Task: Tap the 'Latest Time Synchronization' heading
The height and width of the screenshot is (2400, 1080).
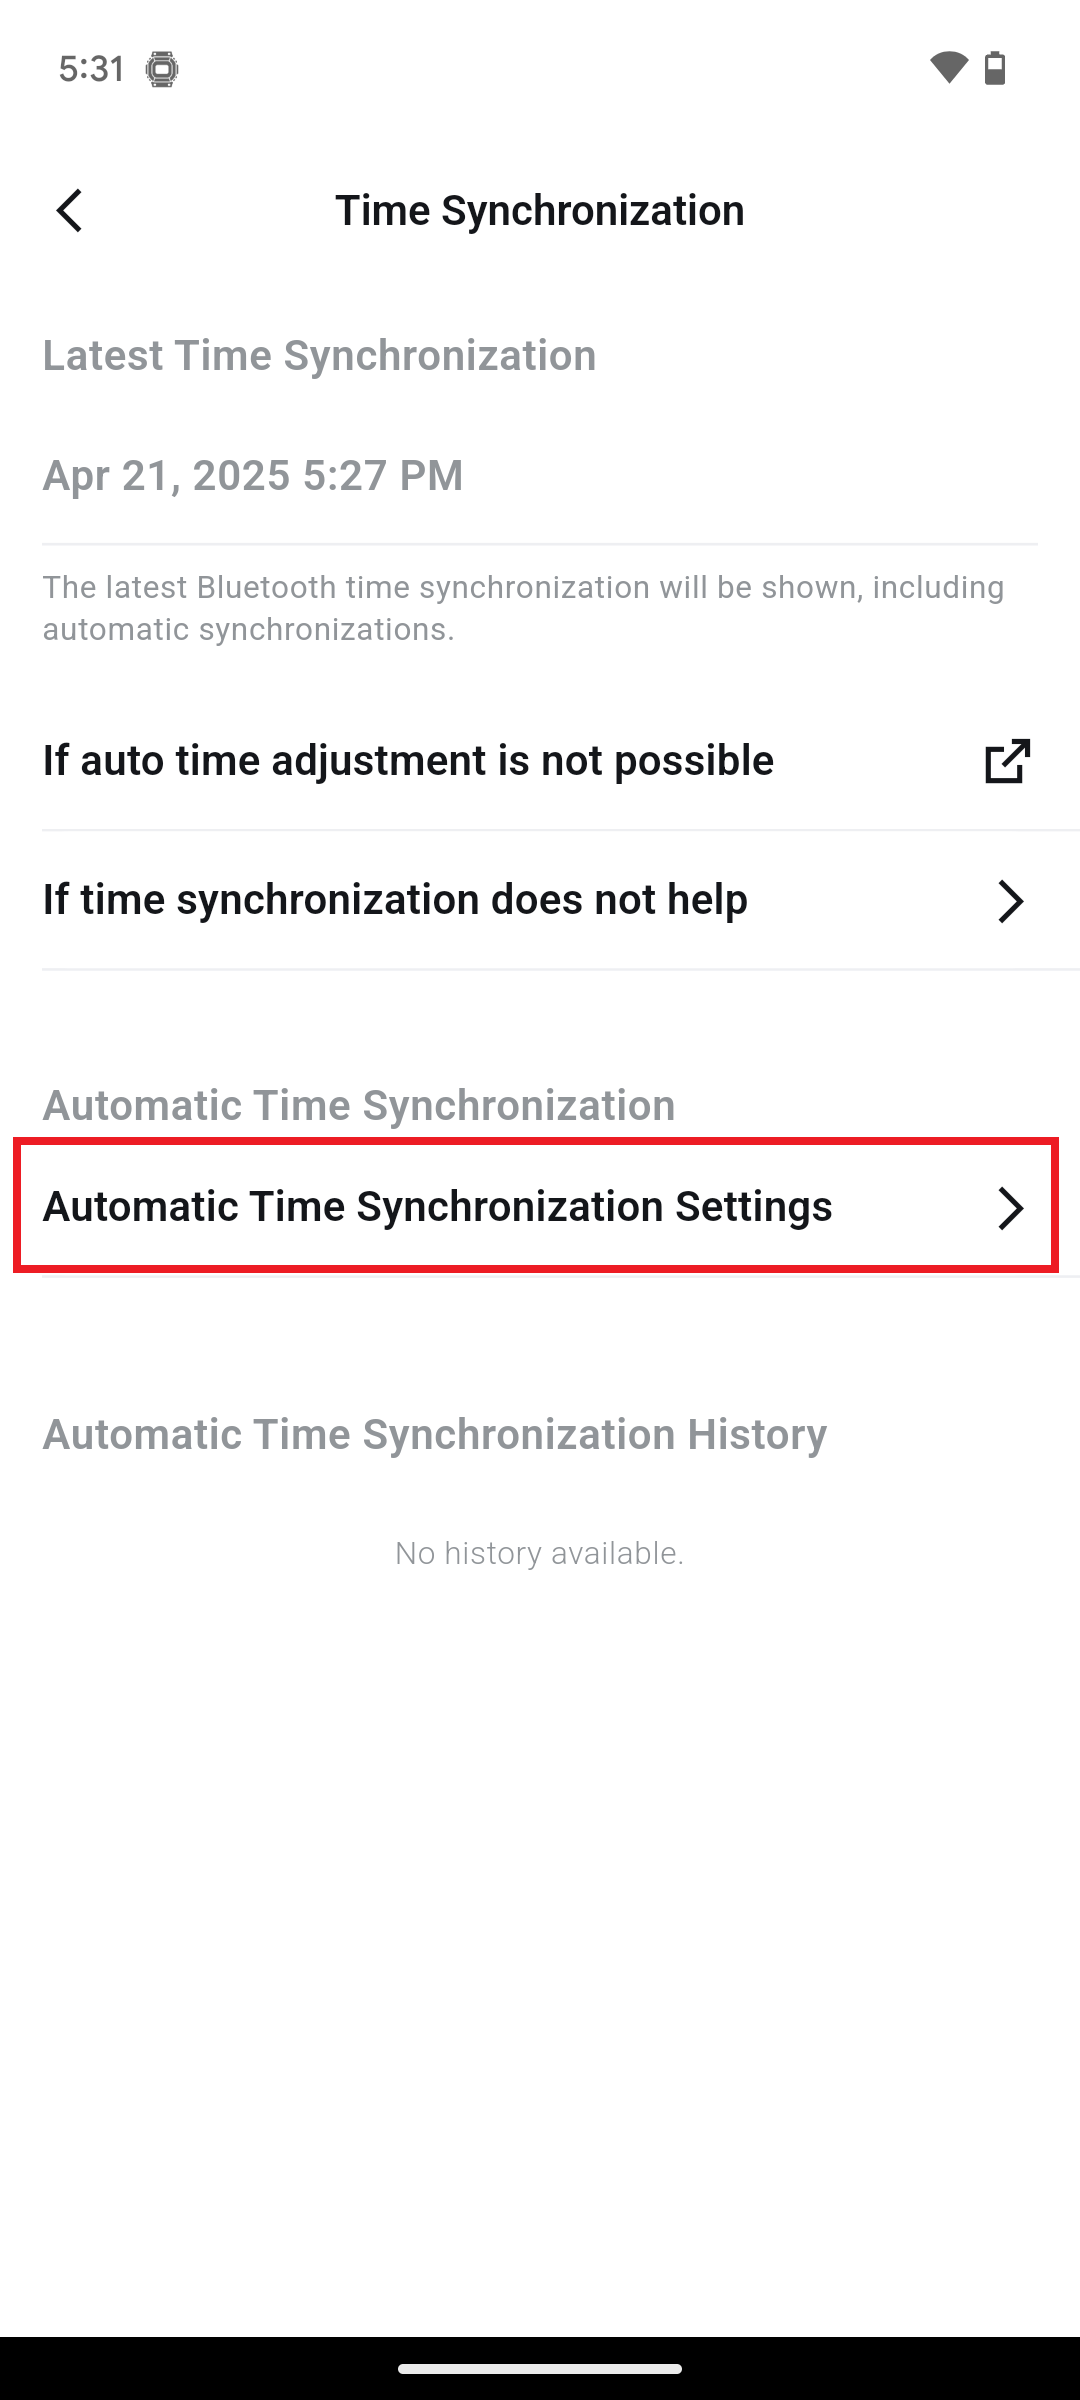Action: pos(319,356)
